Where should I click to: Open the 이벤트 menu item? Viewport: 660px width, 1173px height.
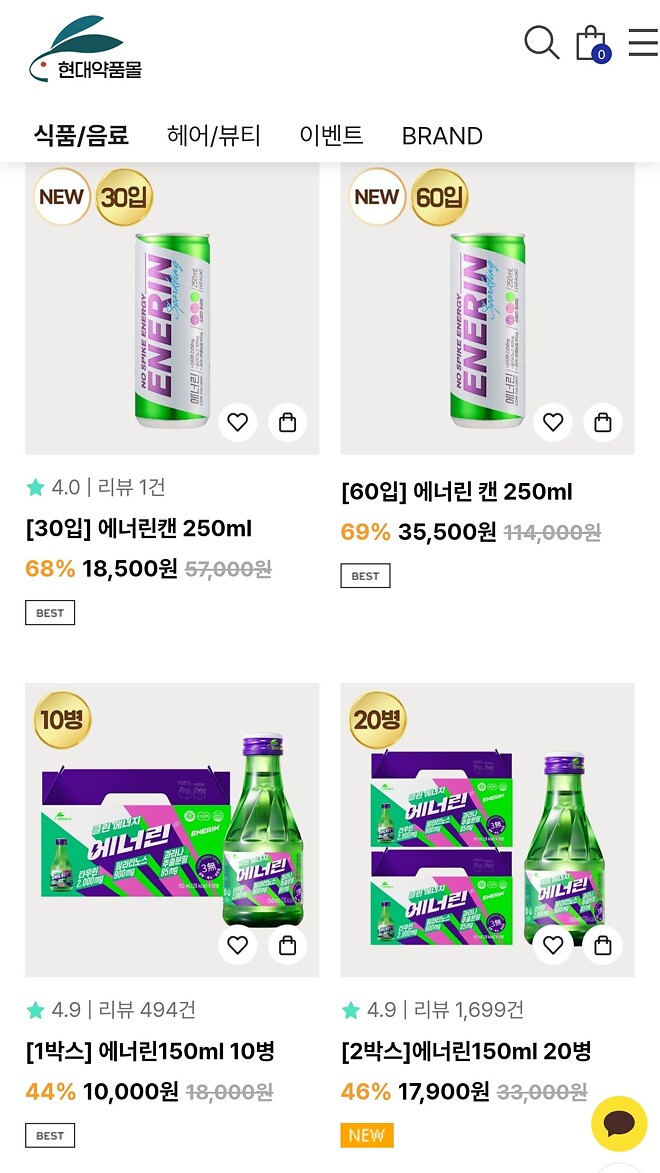click(331, 135)
